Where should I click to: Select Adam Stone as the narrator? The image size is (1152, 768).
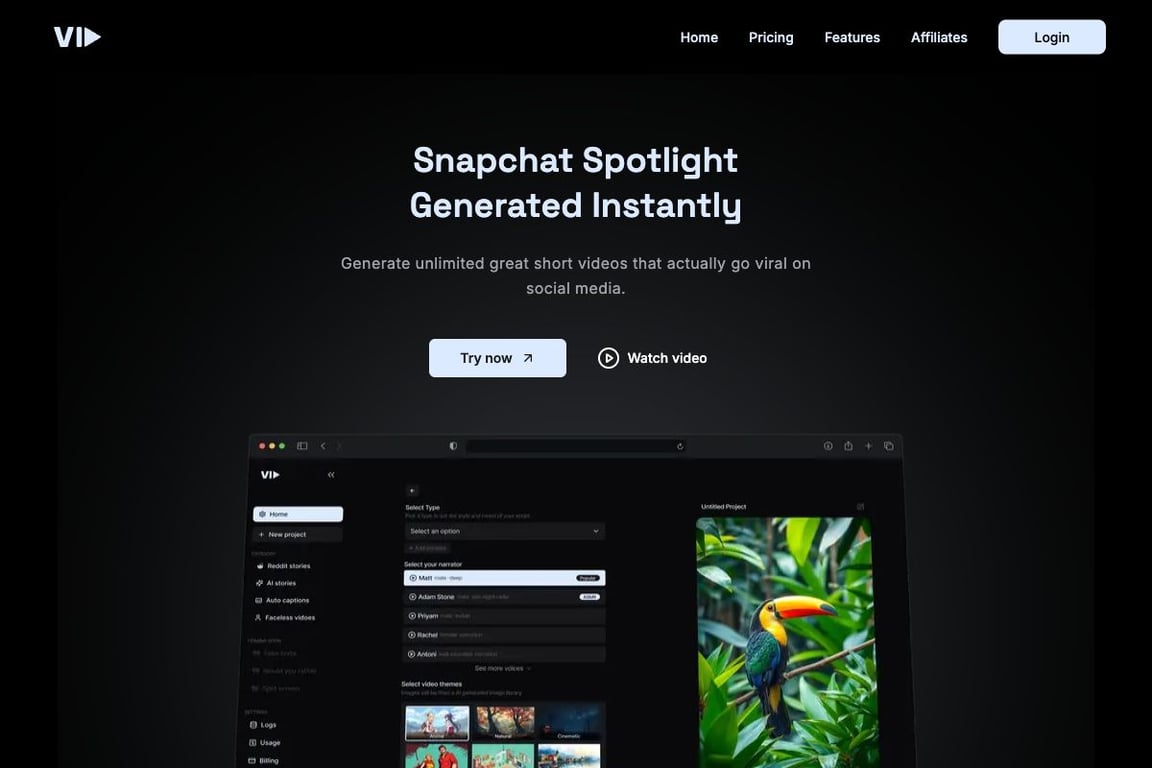504,597
